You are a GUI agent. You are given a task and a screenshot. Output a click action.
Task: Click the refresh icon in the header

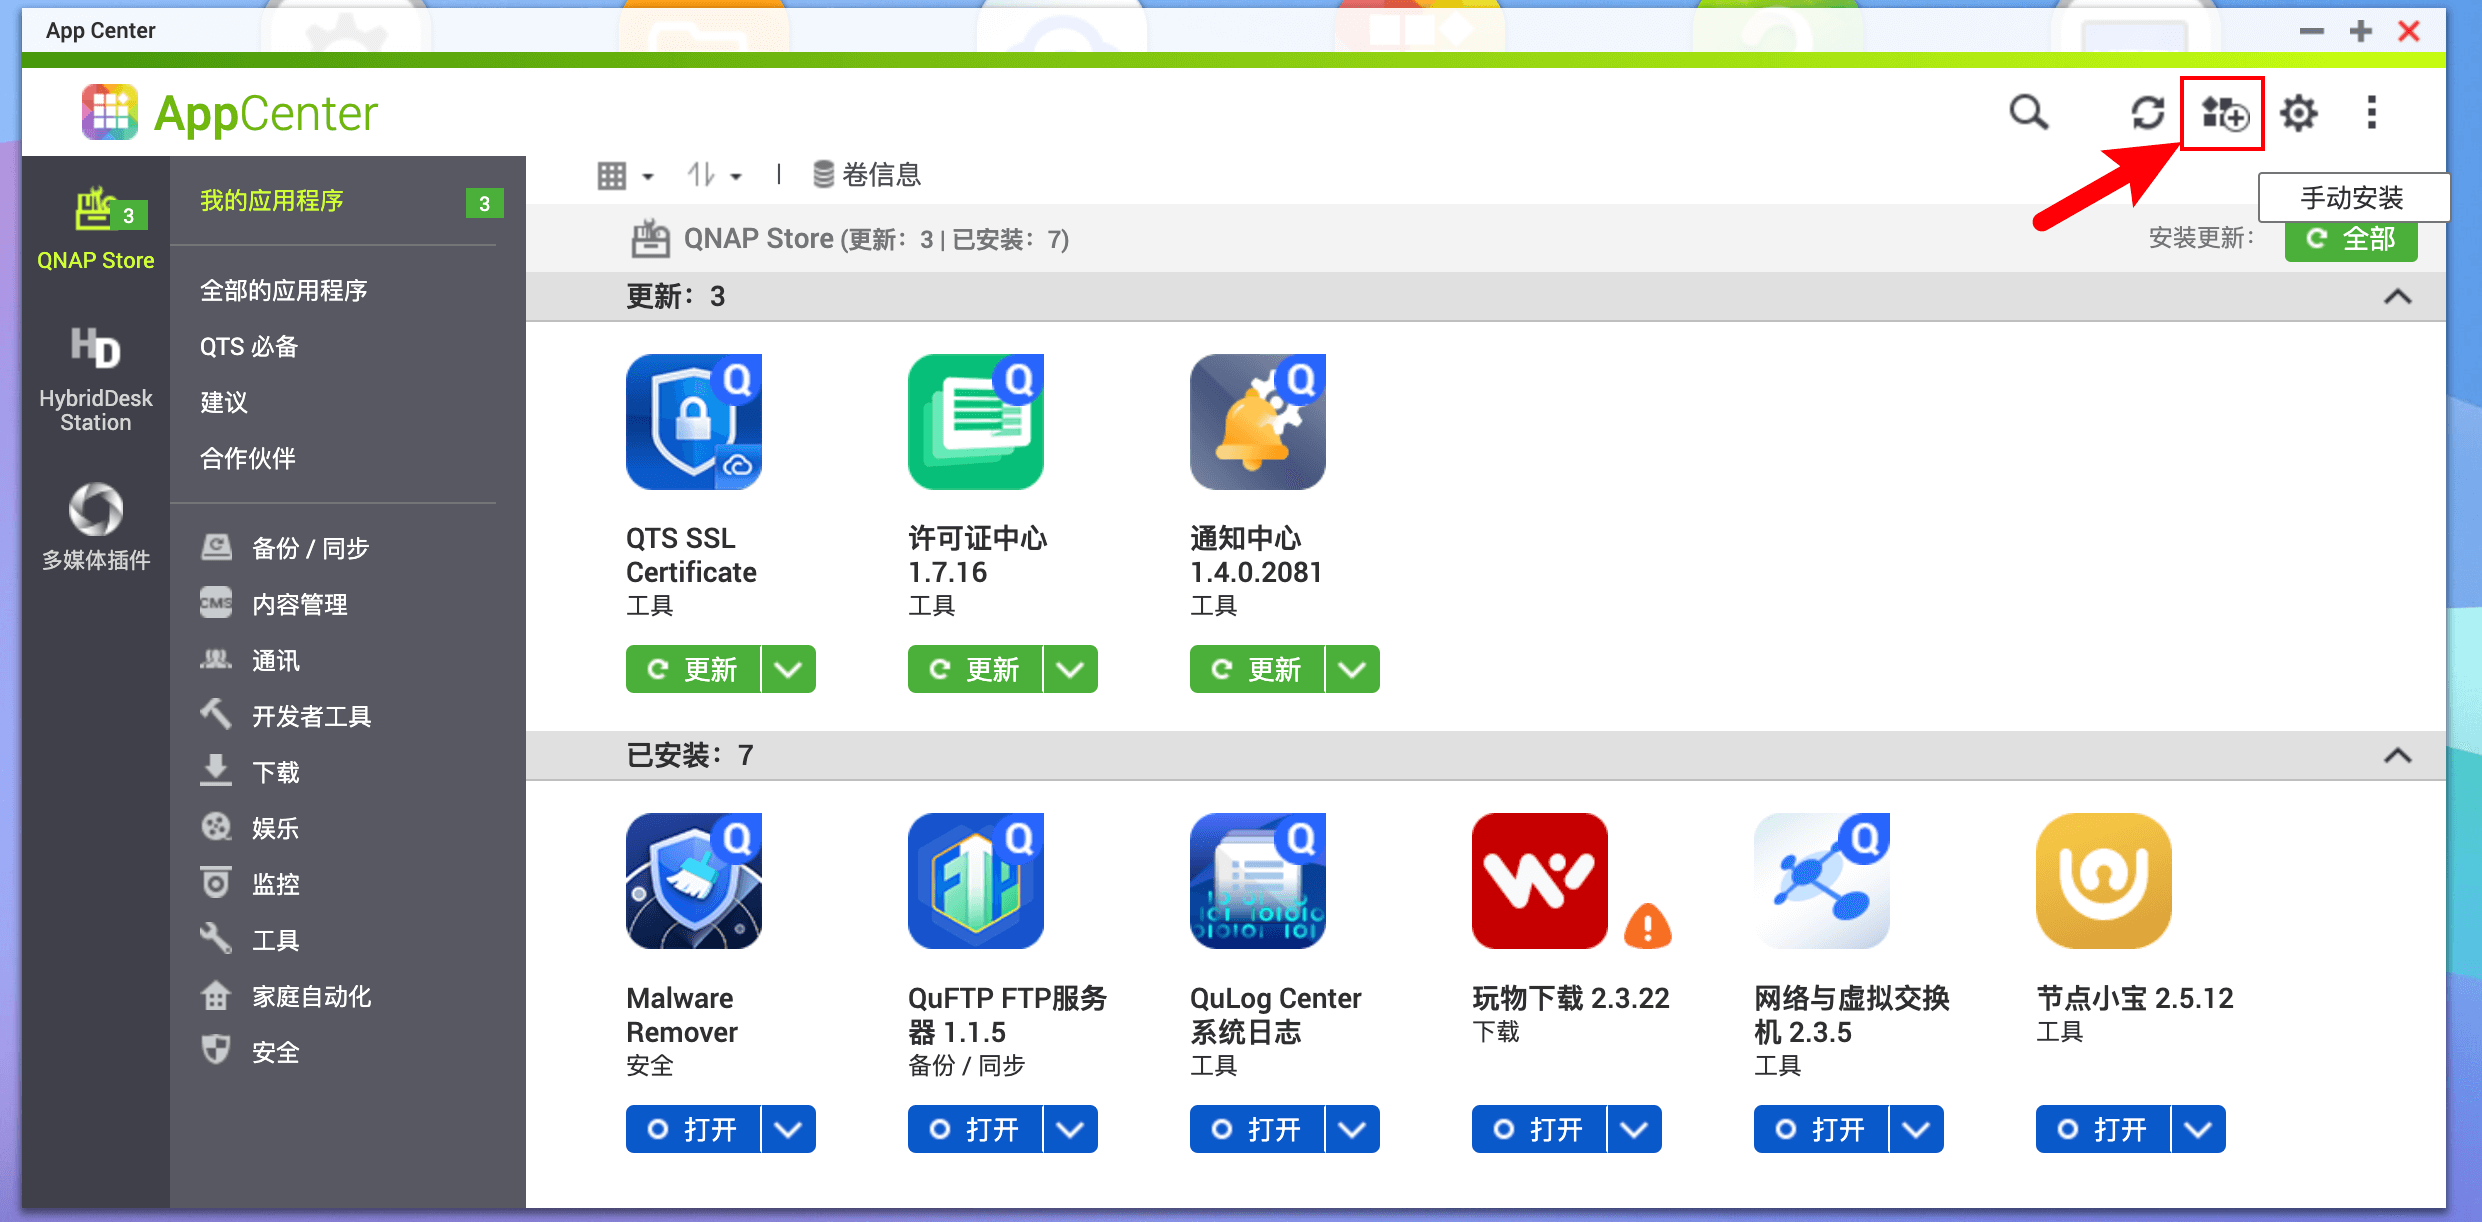coord(2146,113)
